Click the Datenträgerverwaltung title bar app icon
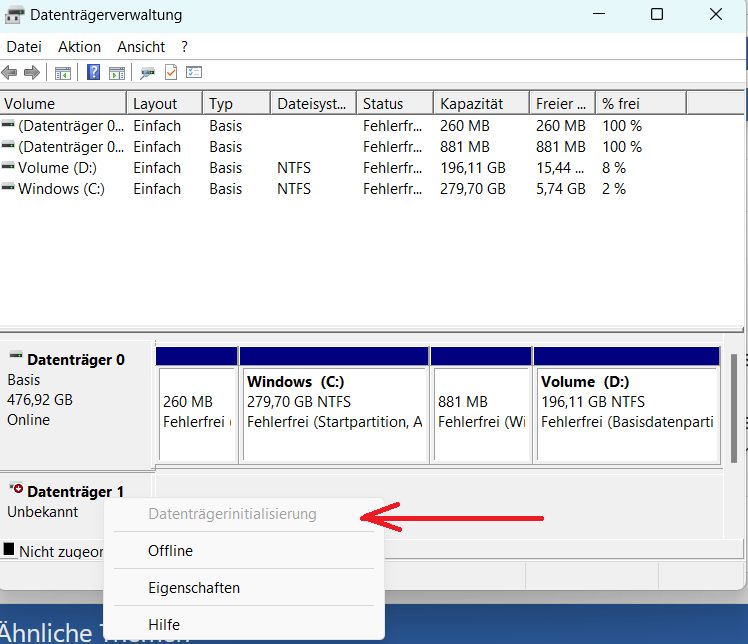The height and width of the screenshot is (644, 748). [x=14, y=15]
